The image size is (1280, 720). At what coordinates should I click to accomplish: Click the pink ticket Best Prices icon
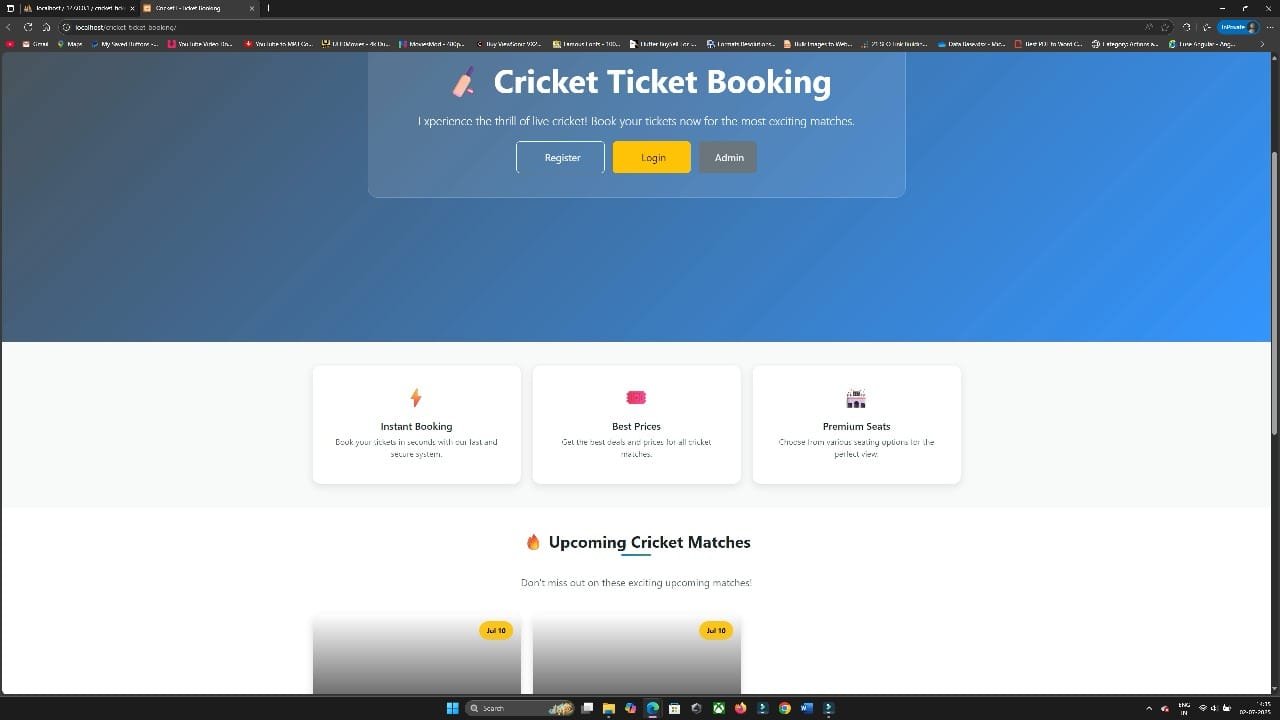[636, 398]
